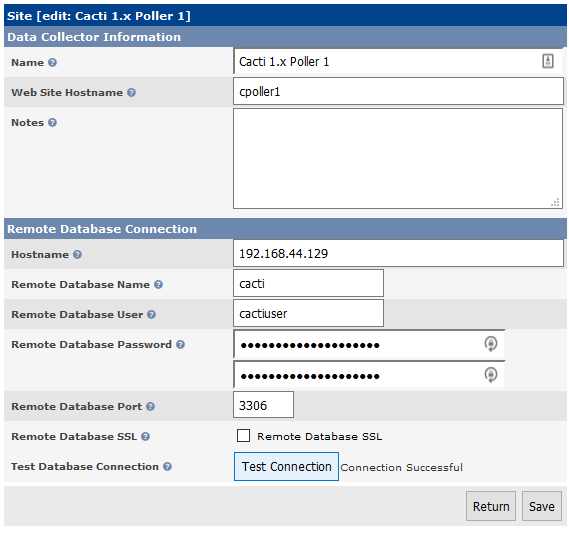Click help icon next to Name
Screen dimensions: 569x534
coord(52,62)
